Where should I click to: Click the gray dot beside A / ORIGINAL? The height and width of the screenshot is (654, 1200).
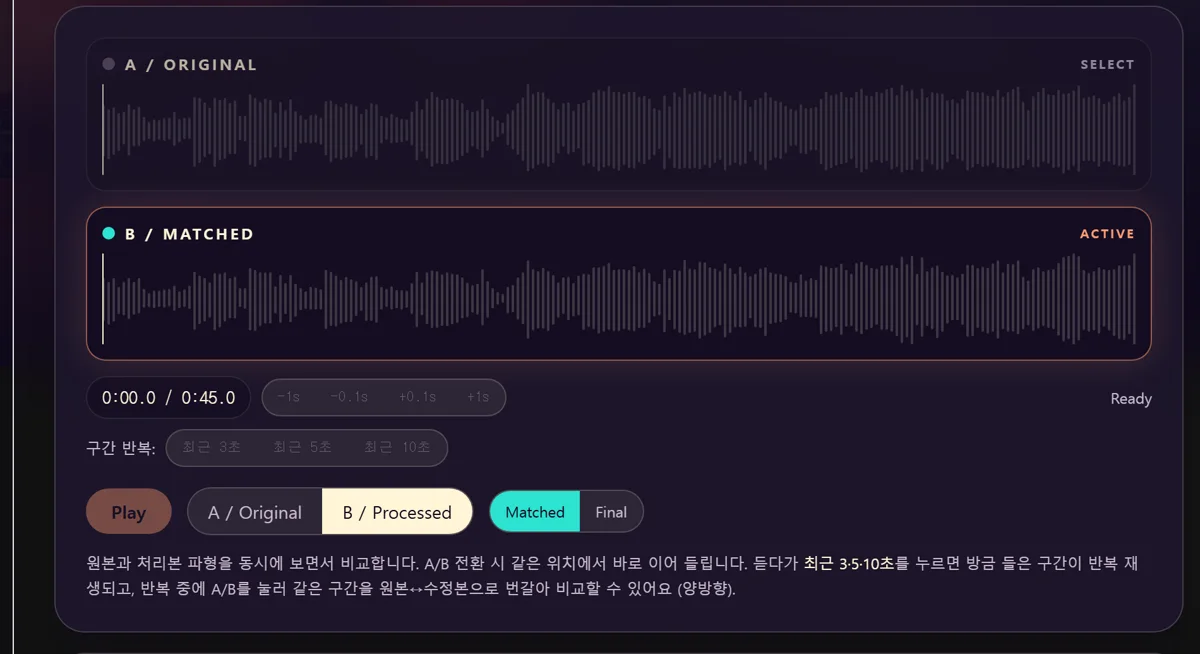tap(109, 64)
